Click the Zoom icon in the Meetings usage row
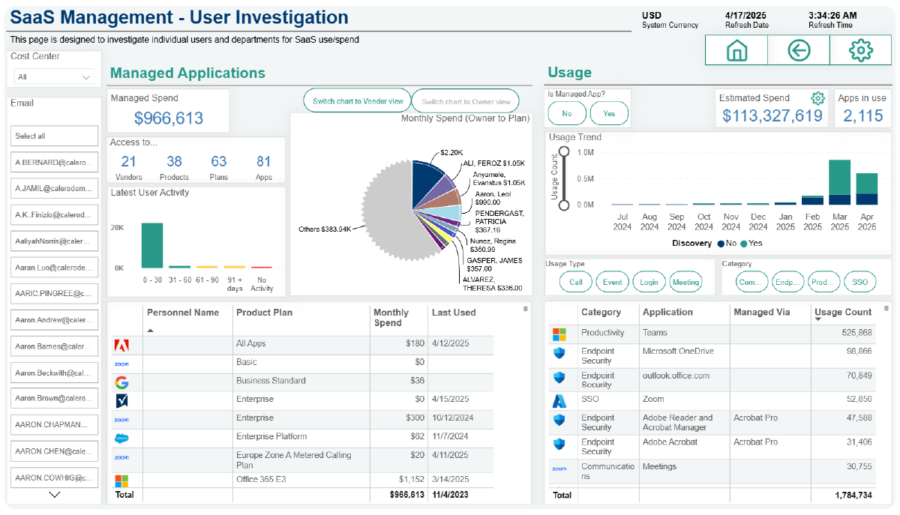Screen dimensions: 900x515 point(560,469)
